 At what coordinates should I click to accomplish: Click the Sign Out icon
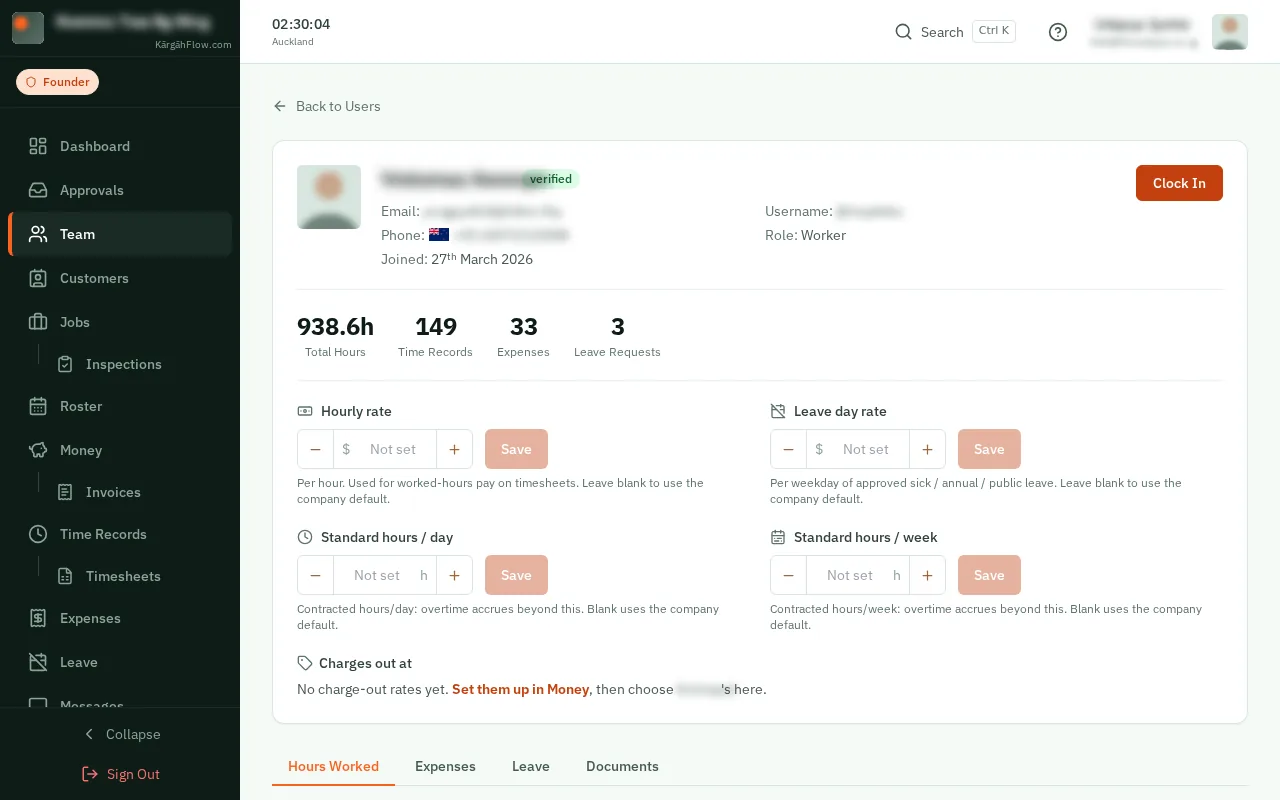(x=90, y=774)
